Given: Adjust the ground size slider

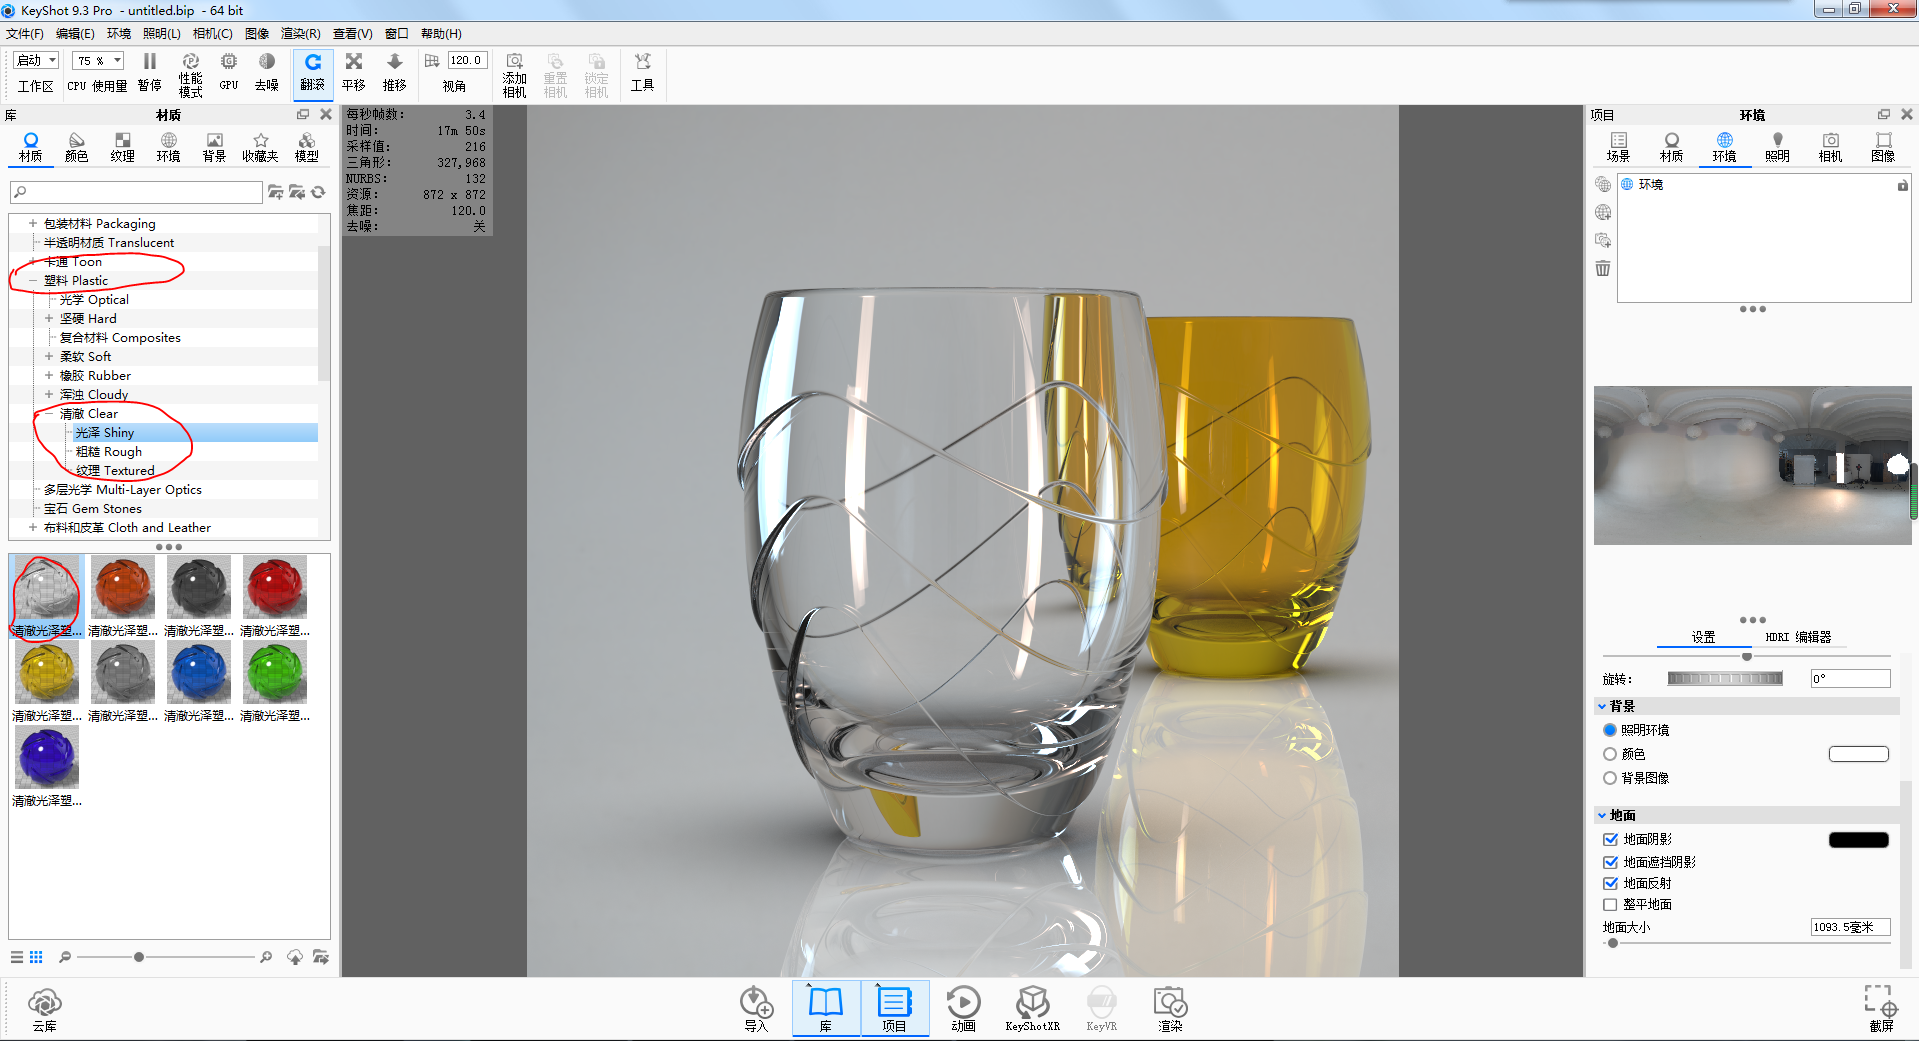Looking at the screenshot, I should 1612,943.
